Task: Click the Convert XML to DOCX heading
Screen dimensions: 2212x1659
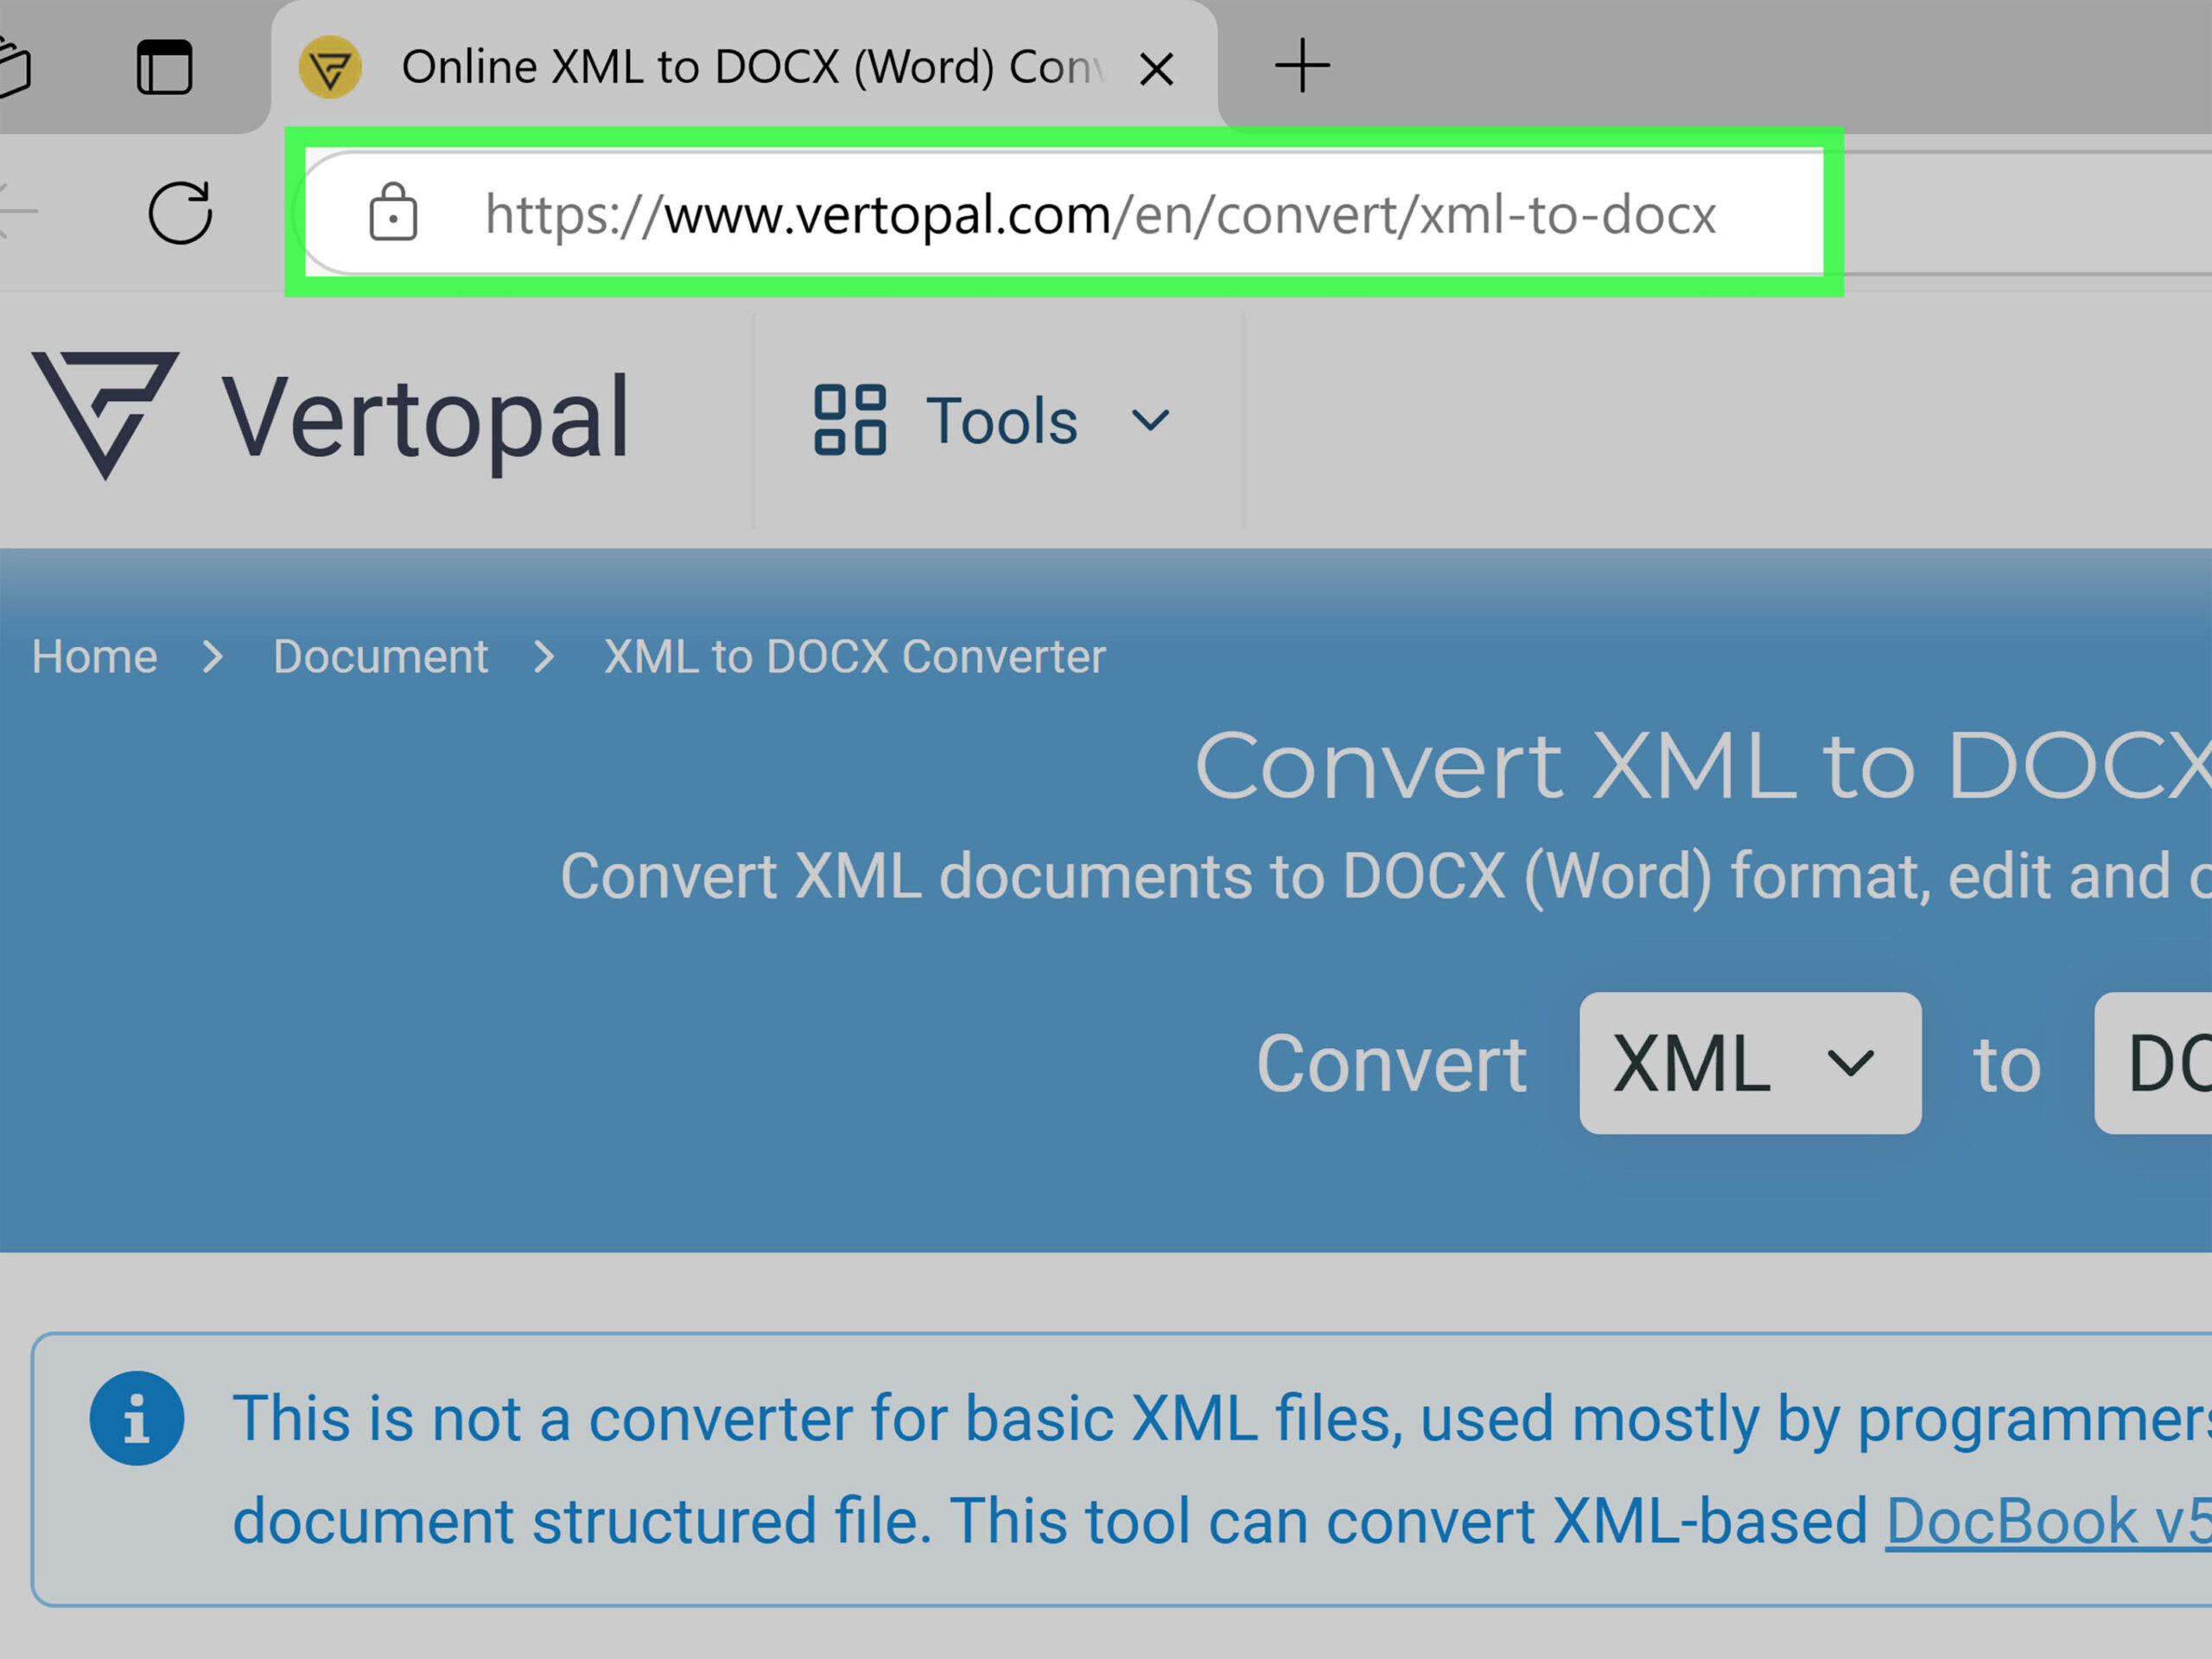Action: 1703,766
